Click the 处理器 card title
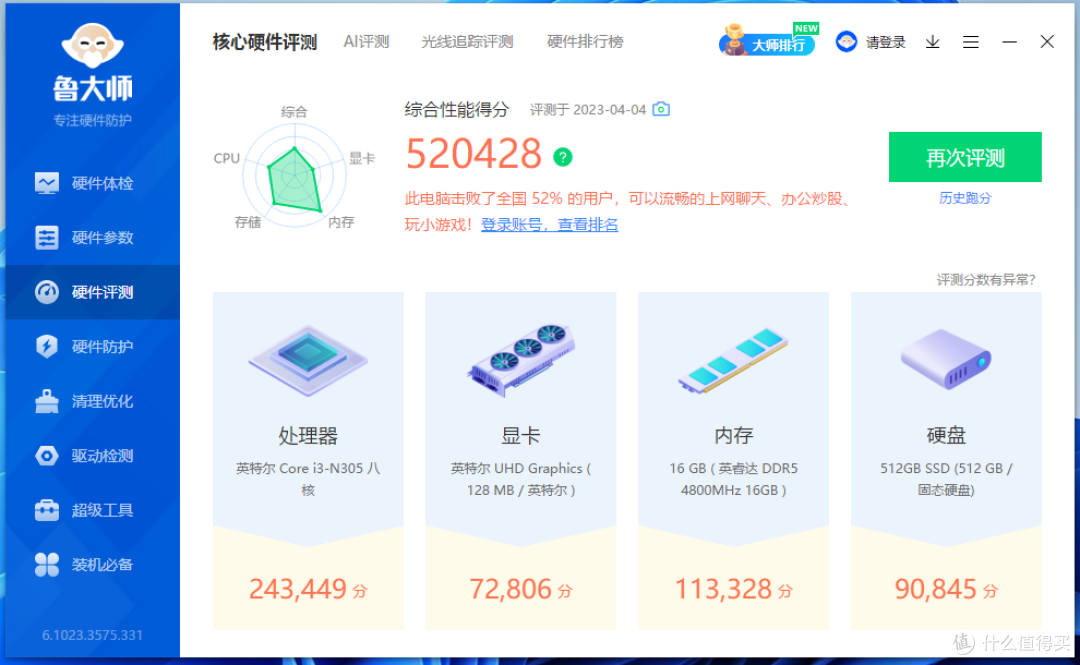 point(308,436)
